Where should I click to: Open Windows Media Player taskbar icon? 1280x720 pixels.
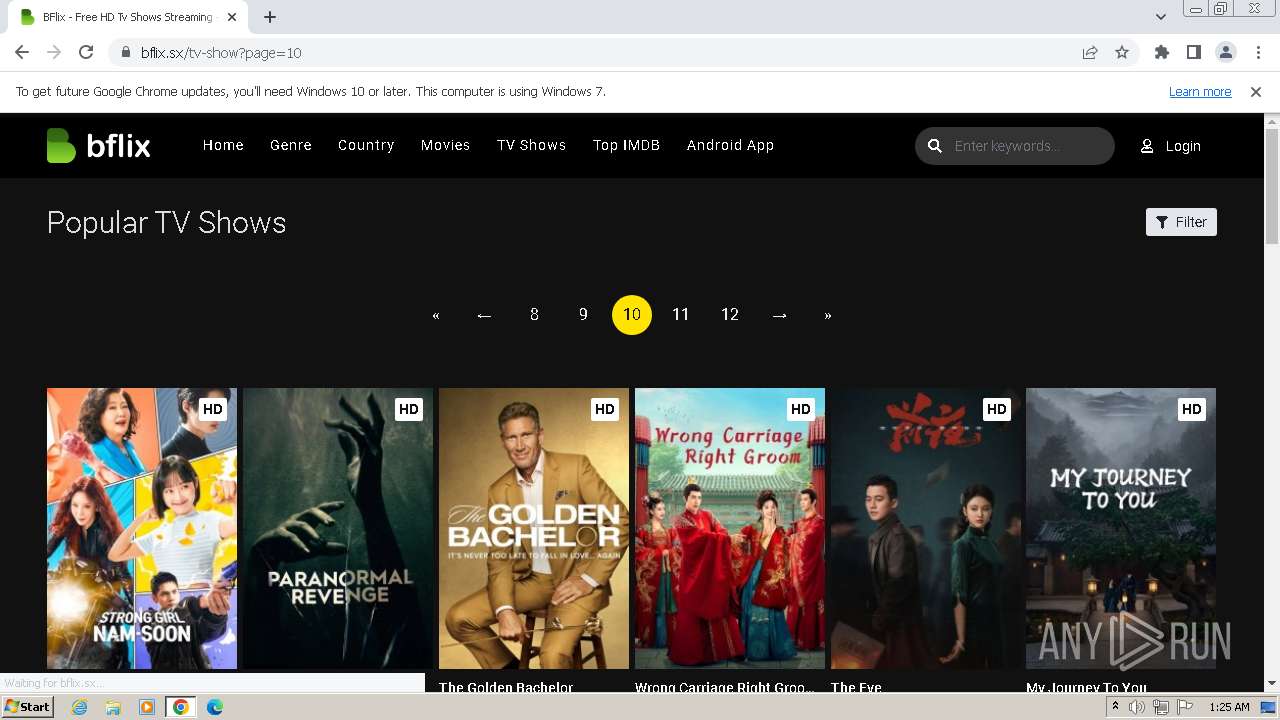(x=147, y=707)
